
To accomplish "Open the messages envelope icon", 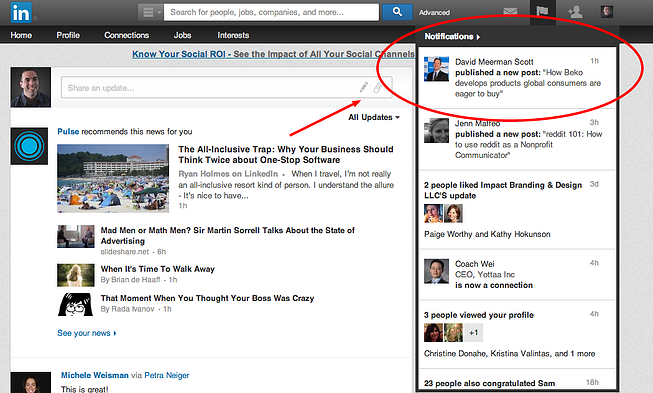I will 510,12.
